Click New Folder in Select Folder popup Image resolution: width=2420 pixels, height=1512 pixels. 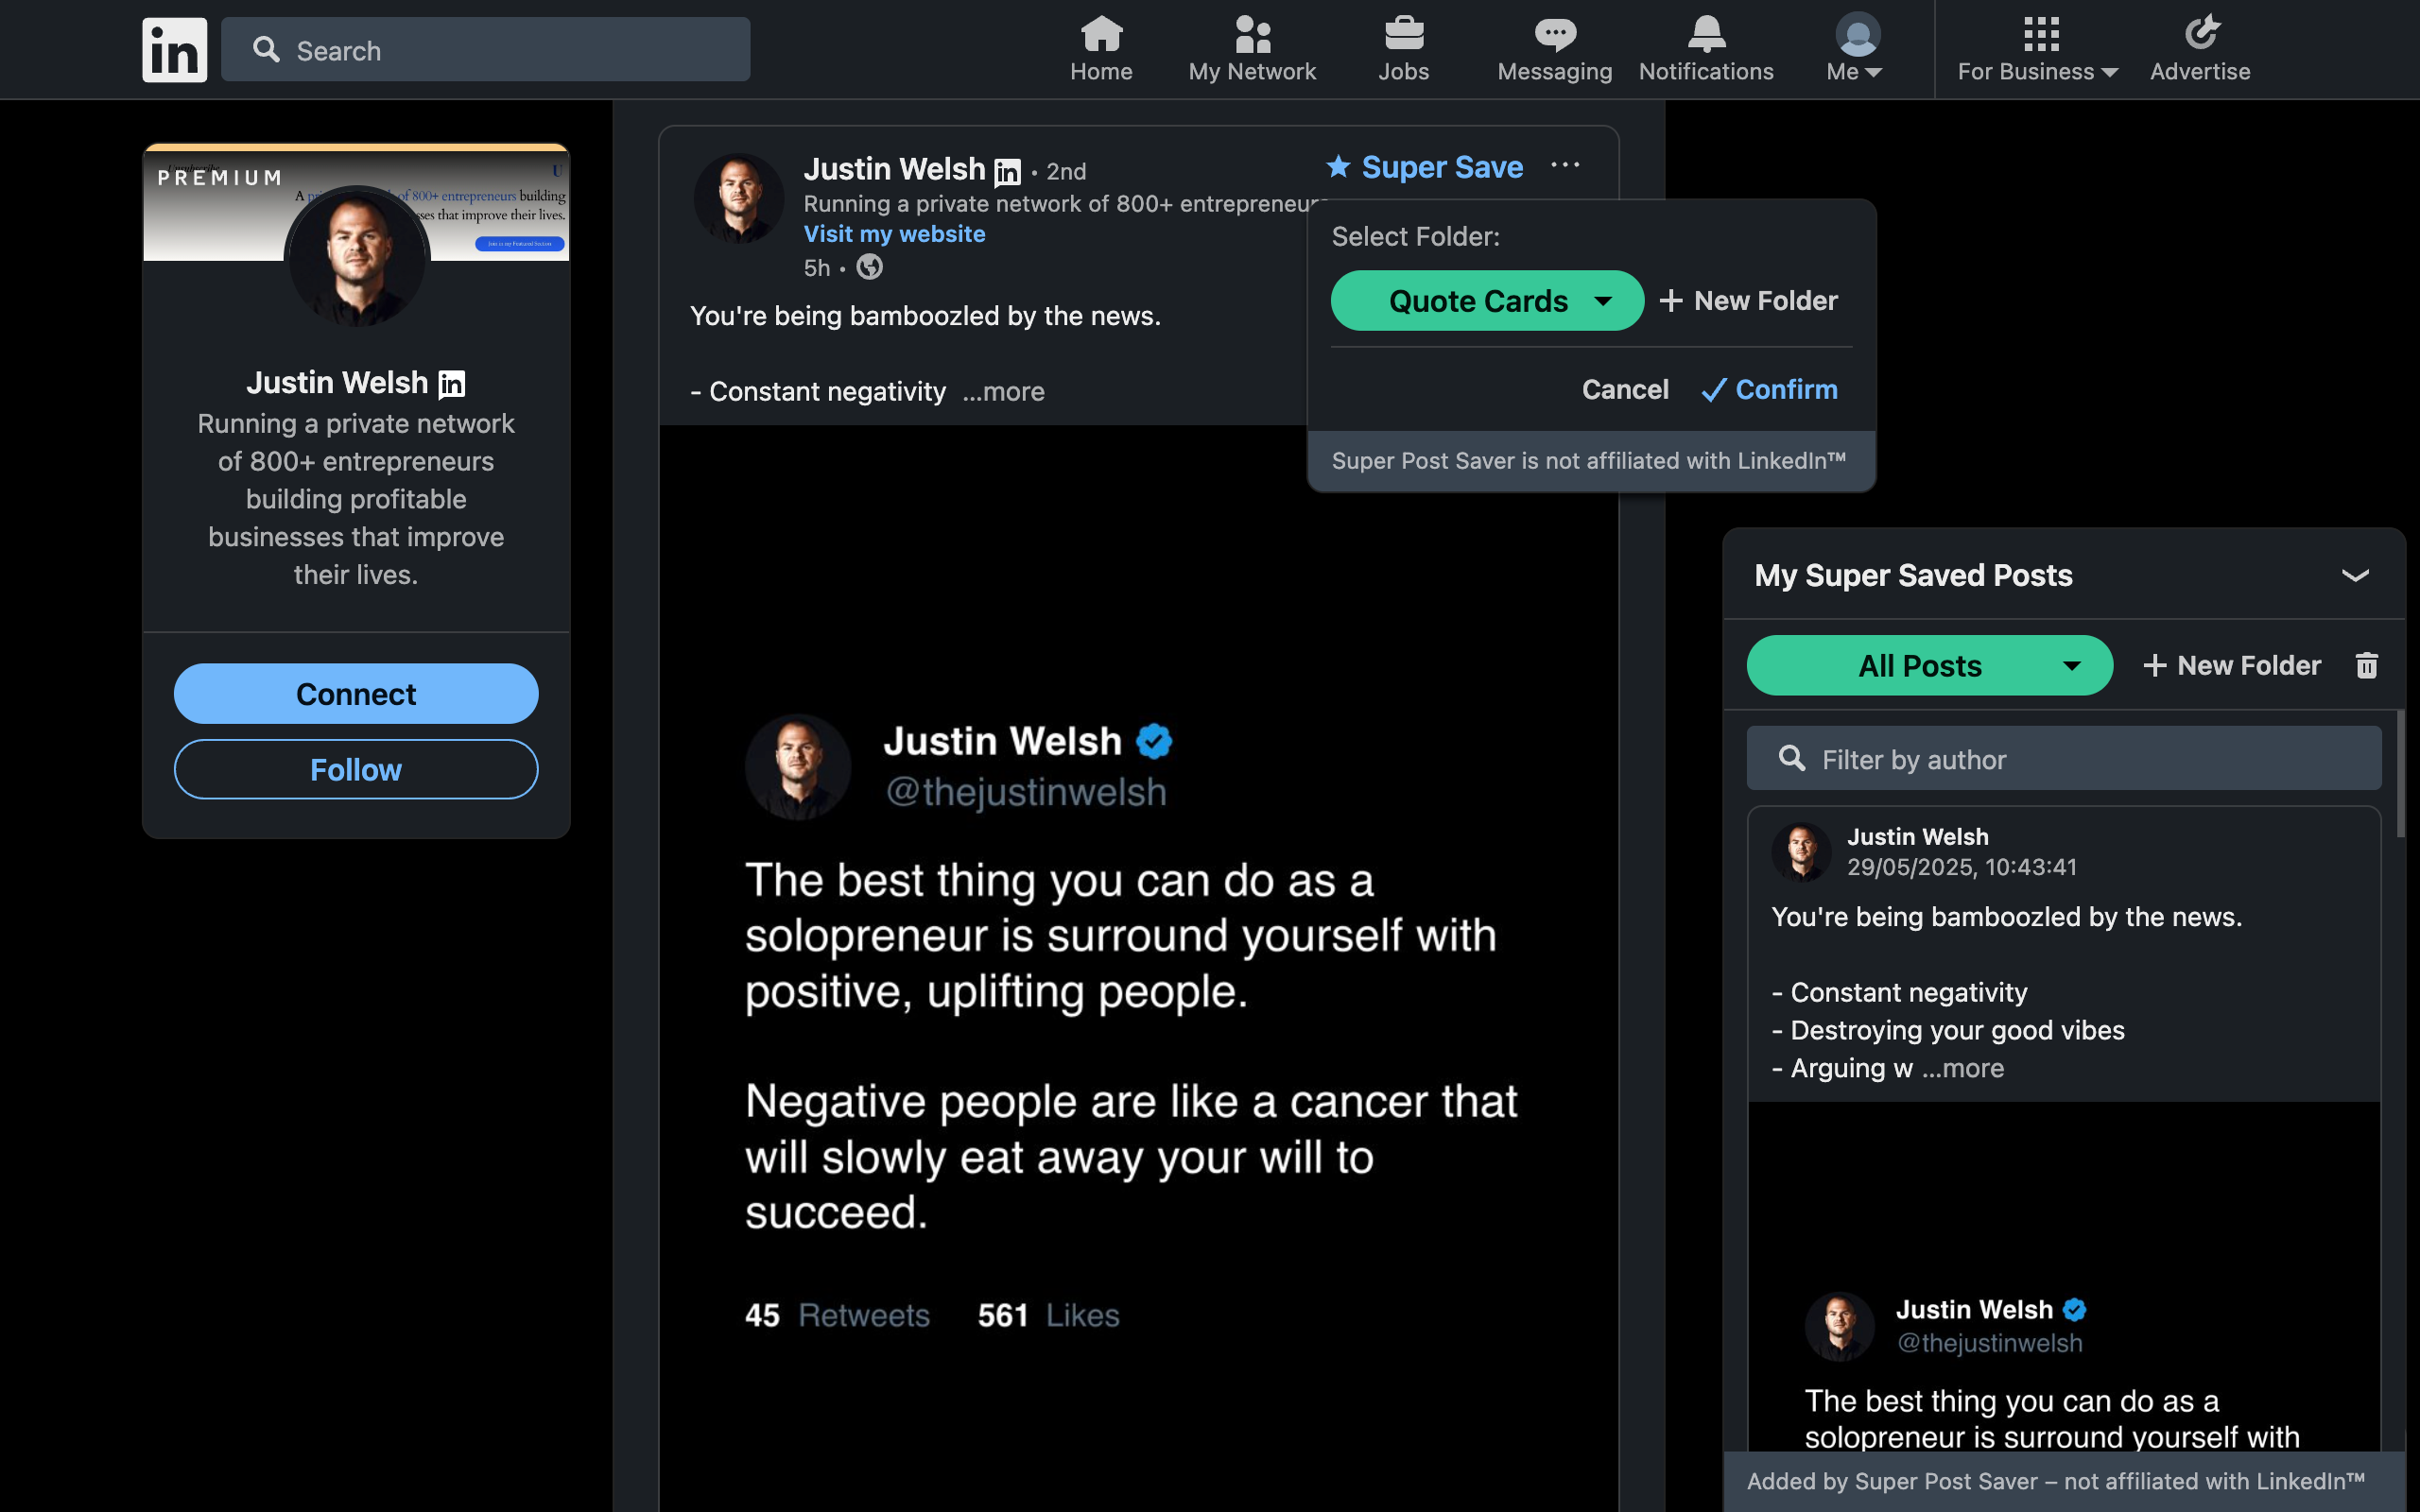click(x=1748, y=300)
